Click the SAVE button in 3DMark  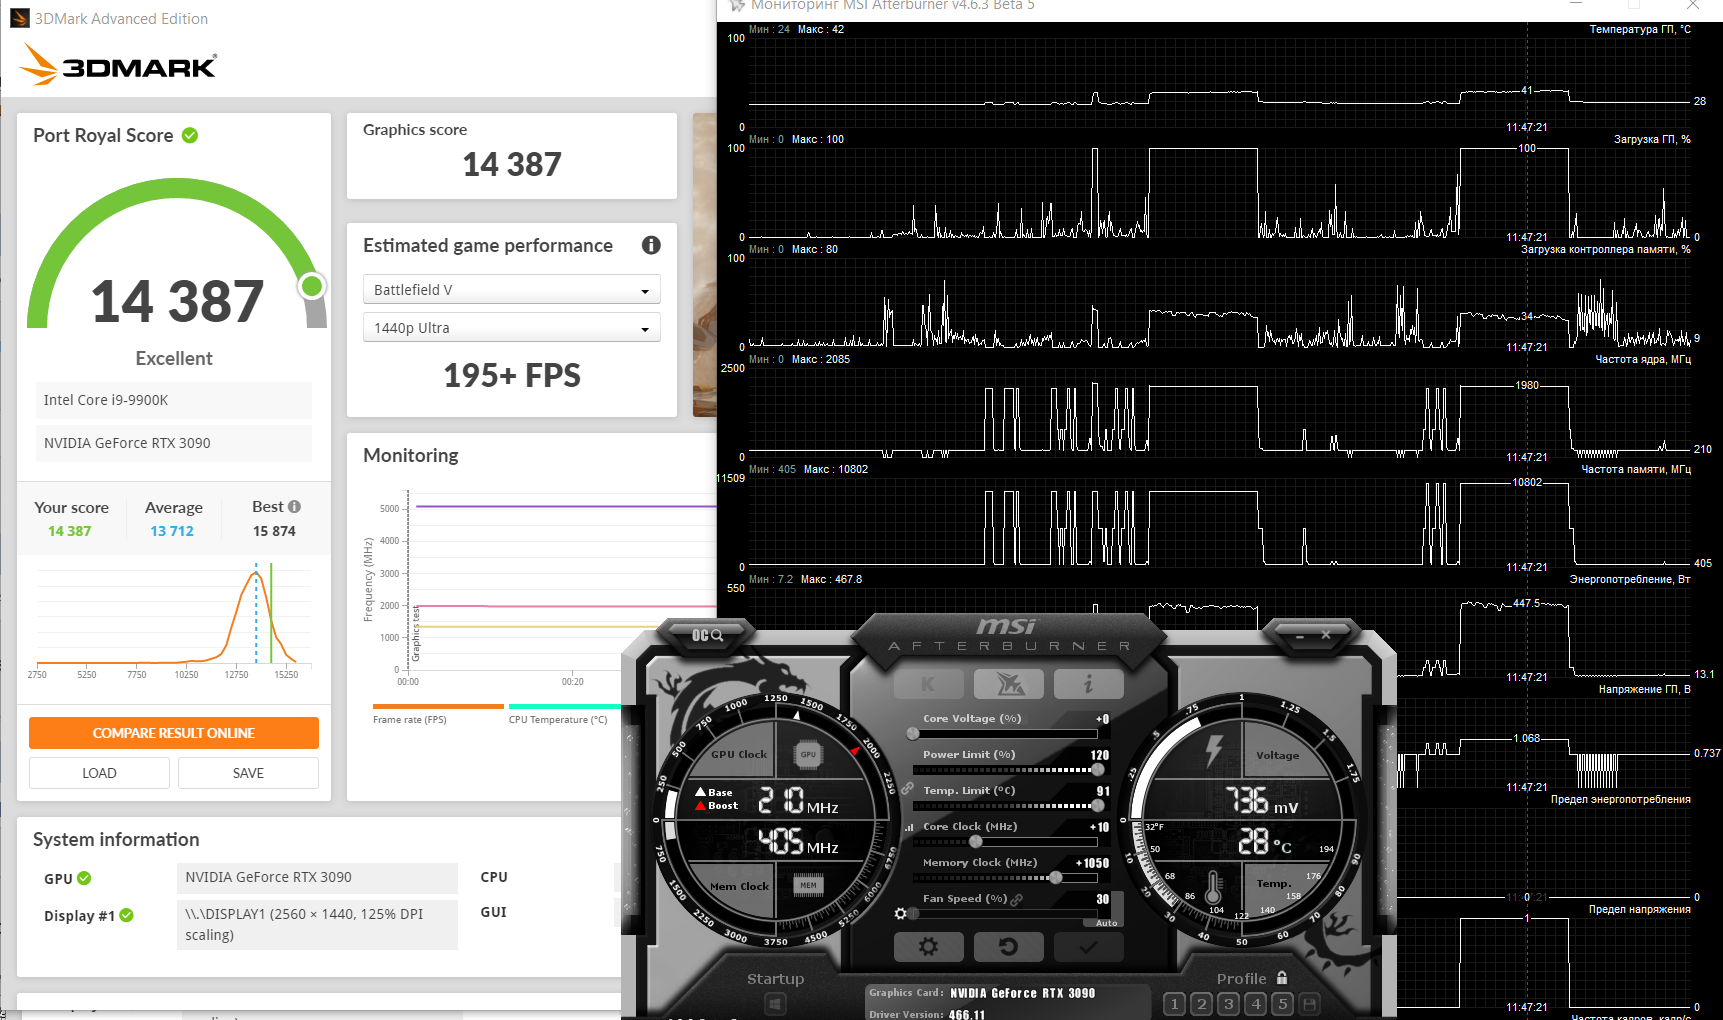248,773
